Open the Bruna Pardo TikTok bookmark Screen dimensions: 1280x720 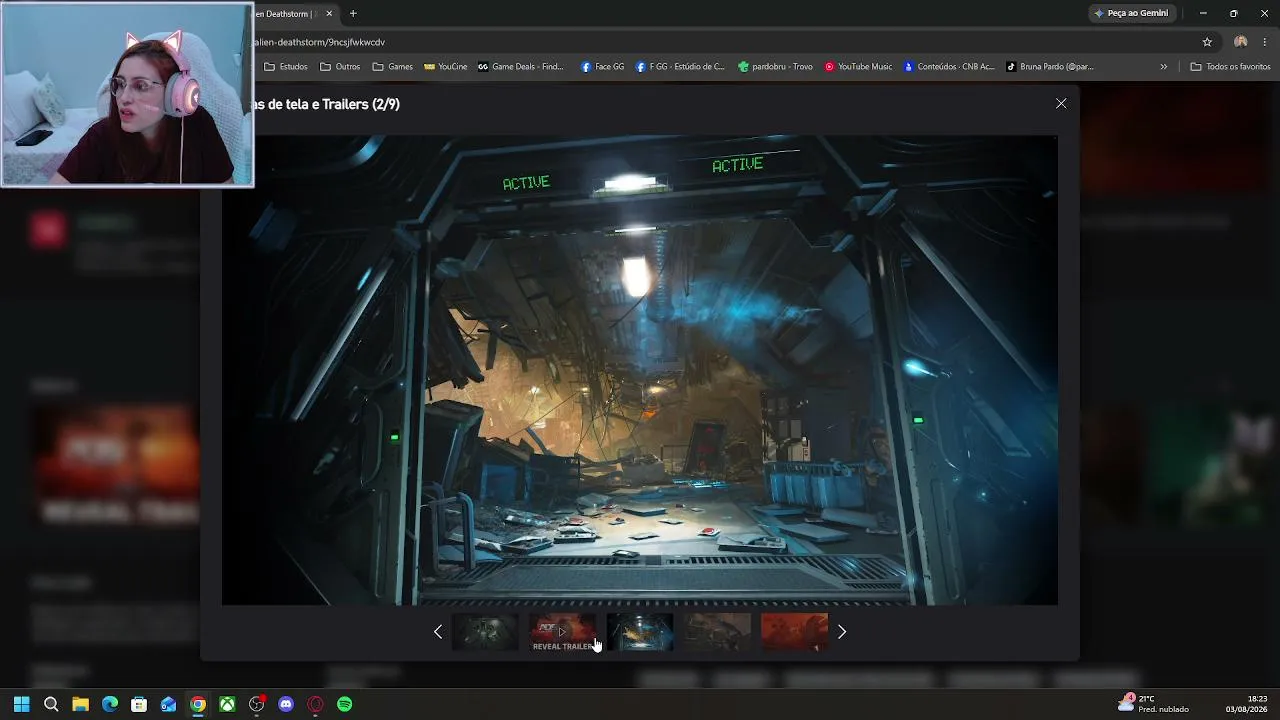pyautogui.click(x=1049, y=67)
